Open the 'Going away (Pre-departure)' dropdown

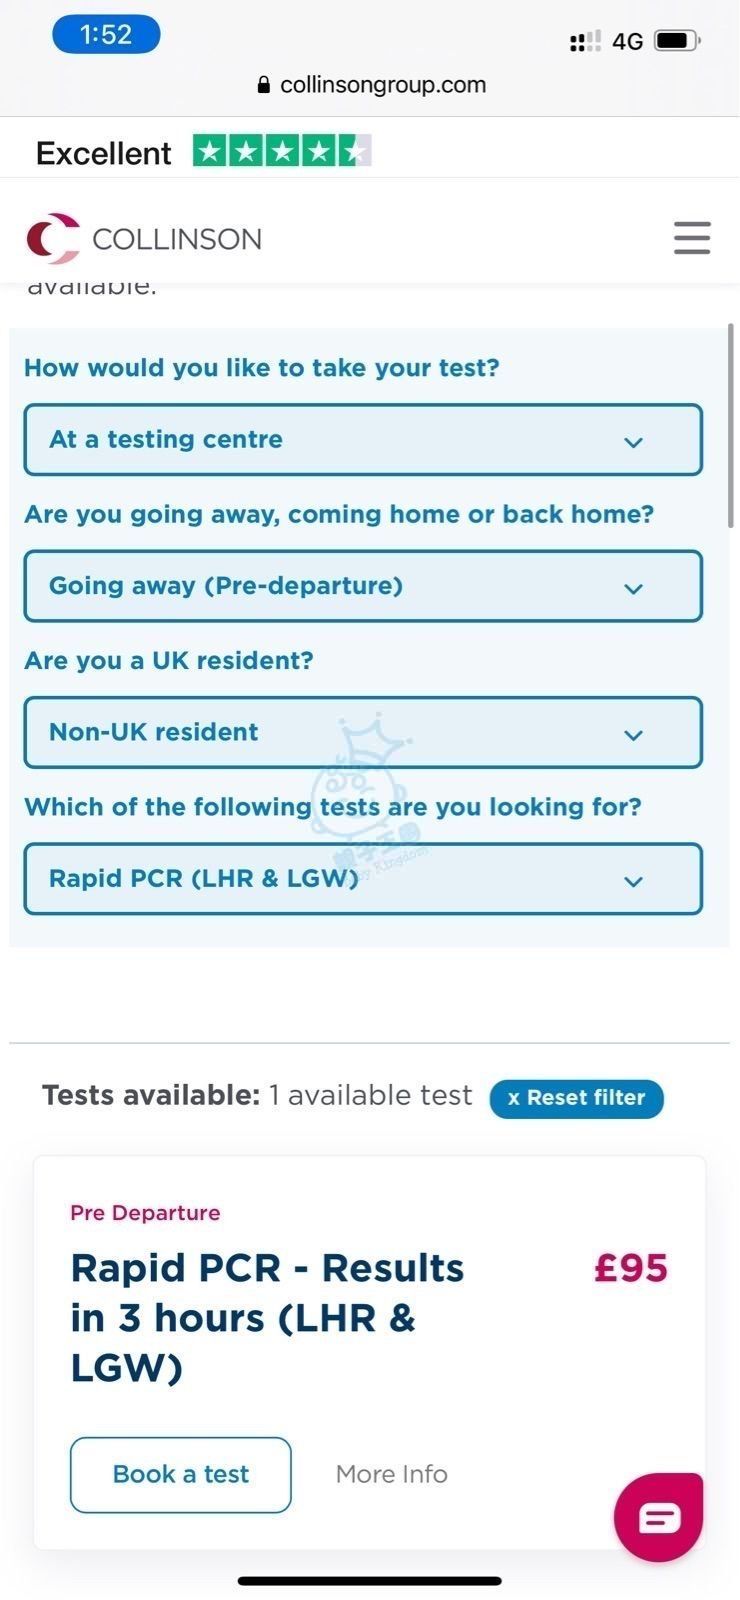363,586
